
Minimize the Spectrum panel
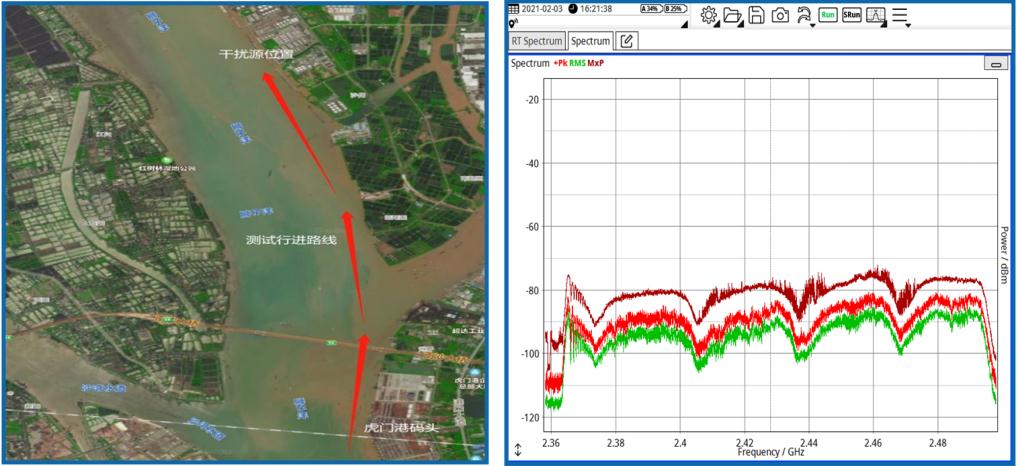(995, 63)
